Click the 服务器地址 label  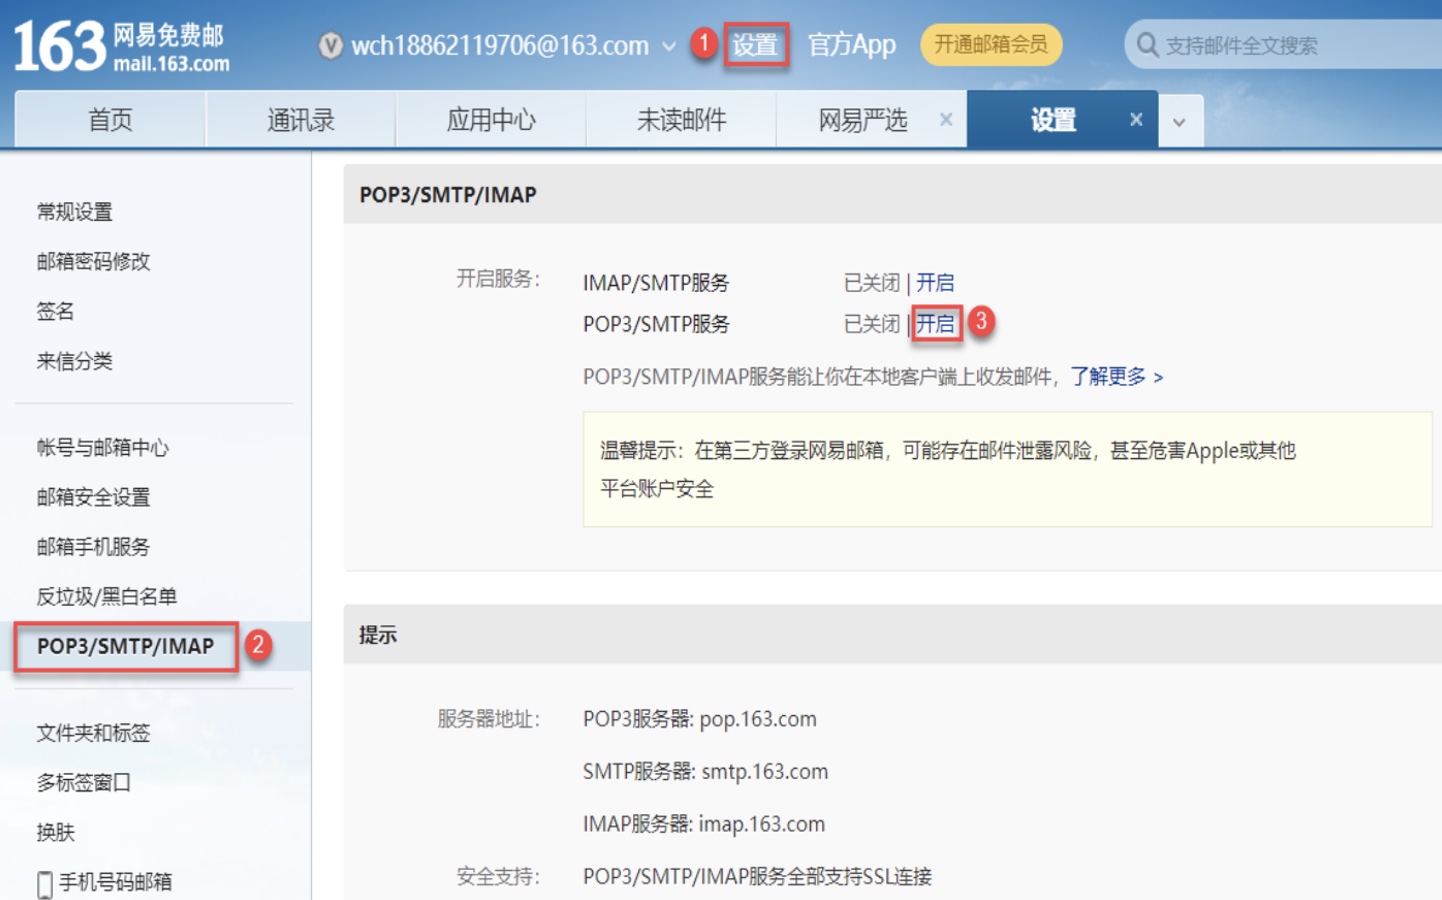[488, 720]
